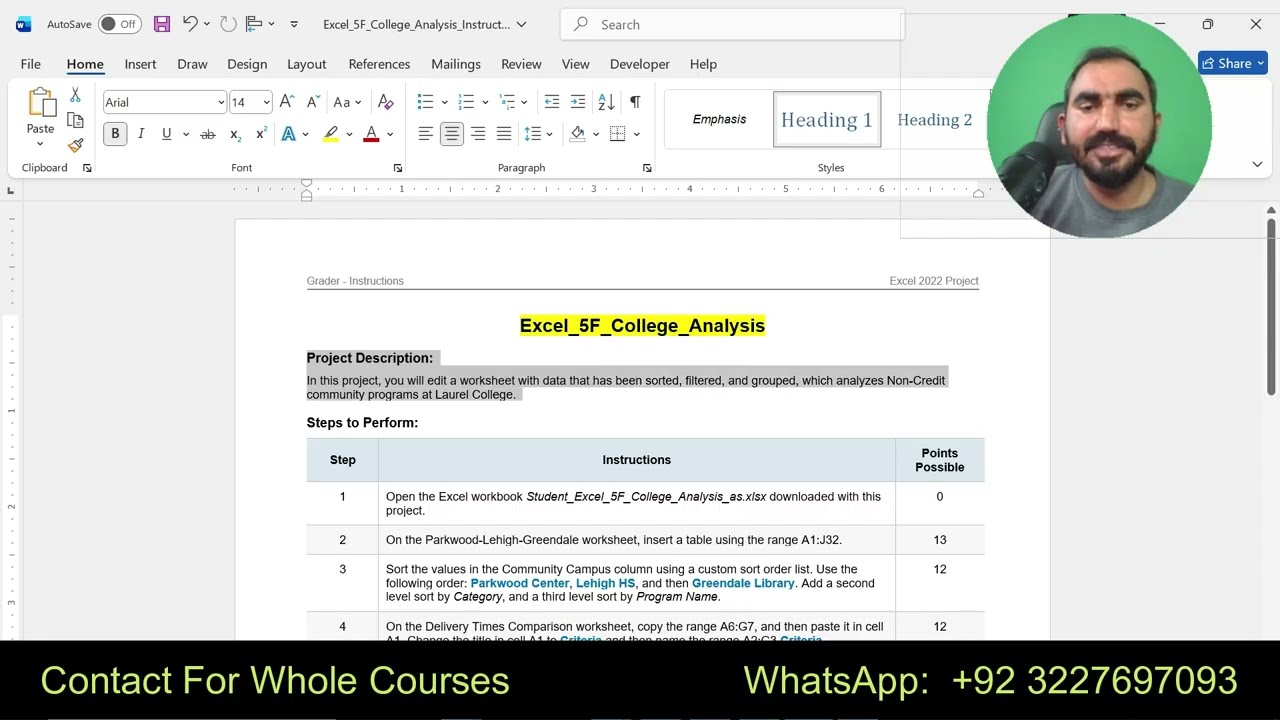
Task: Open Font dialog launcher
Action: pos(398,168)
